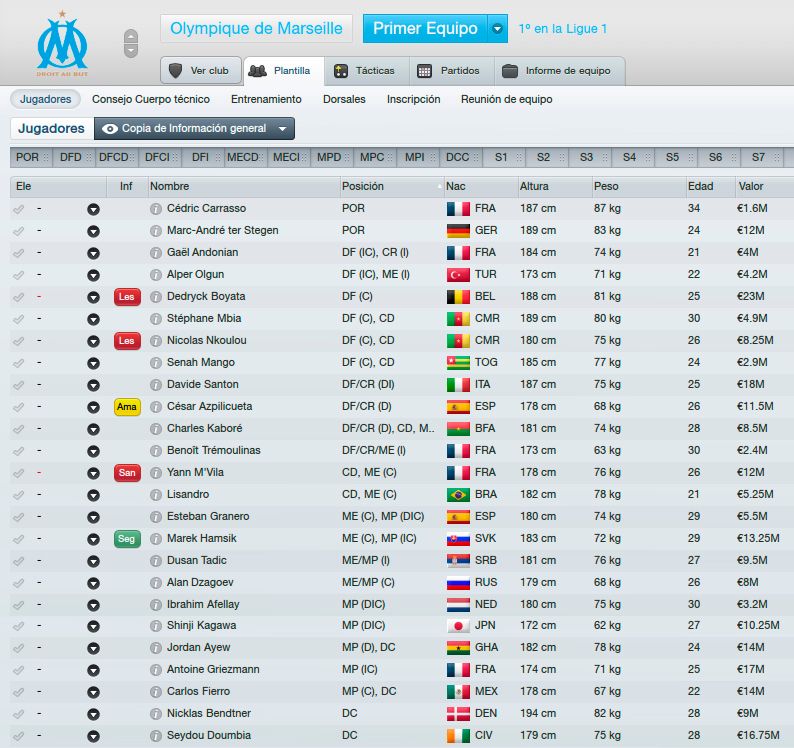The image size is (794, 748).
Task: Click the players icon on Plantilla tab
Action: [257, 71]
